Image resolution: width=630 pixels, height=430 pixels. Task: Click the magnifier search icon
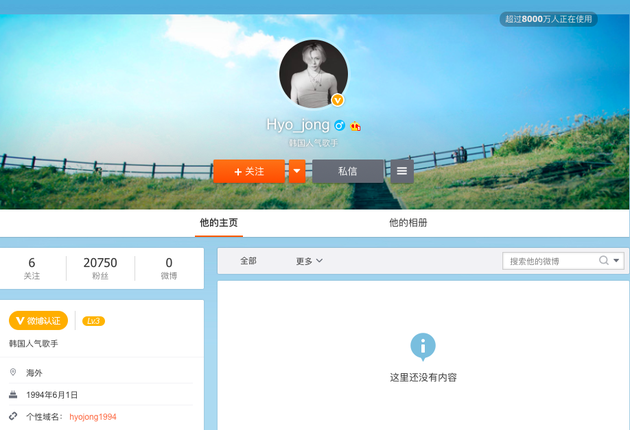tap(604, 261)
